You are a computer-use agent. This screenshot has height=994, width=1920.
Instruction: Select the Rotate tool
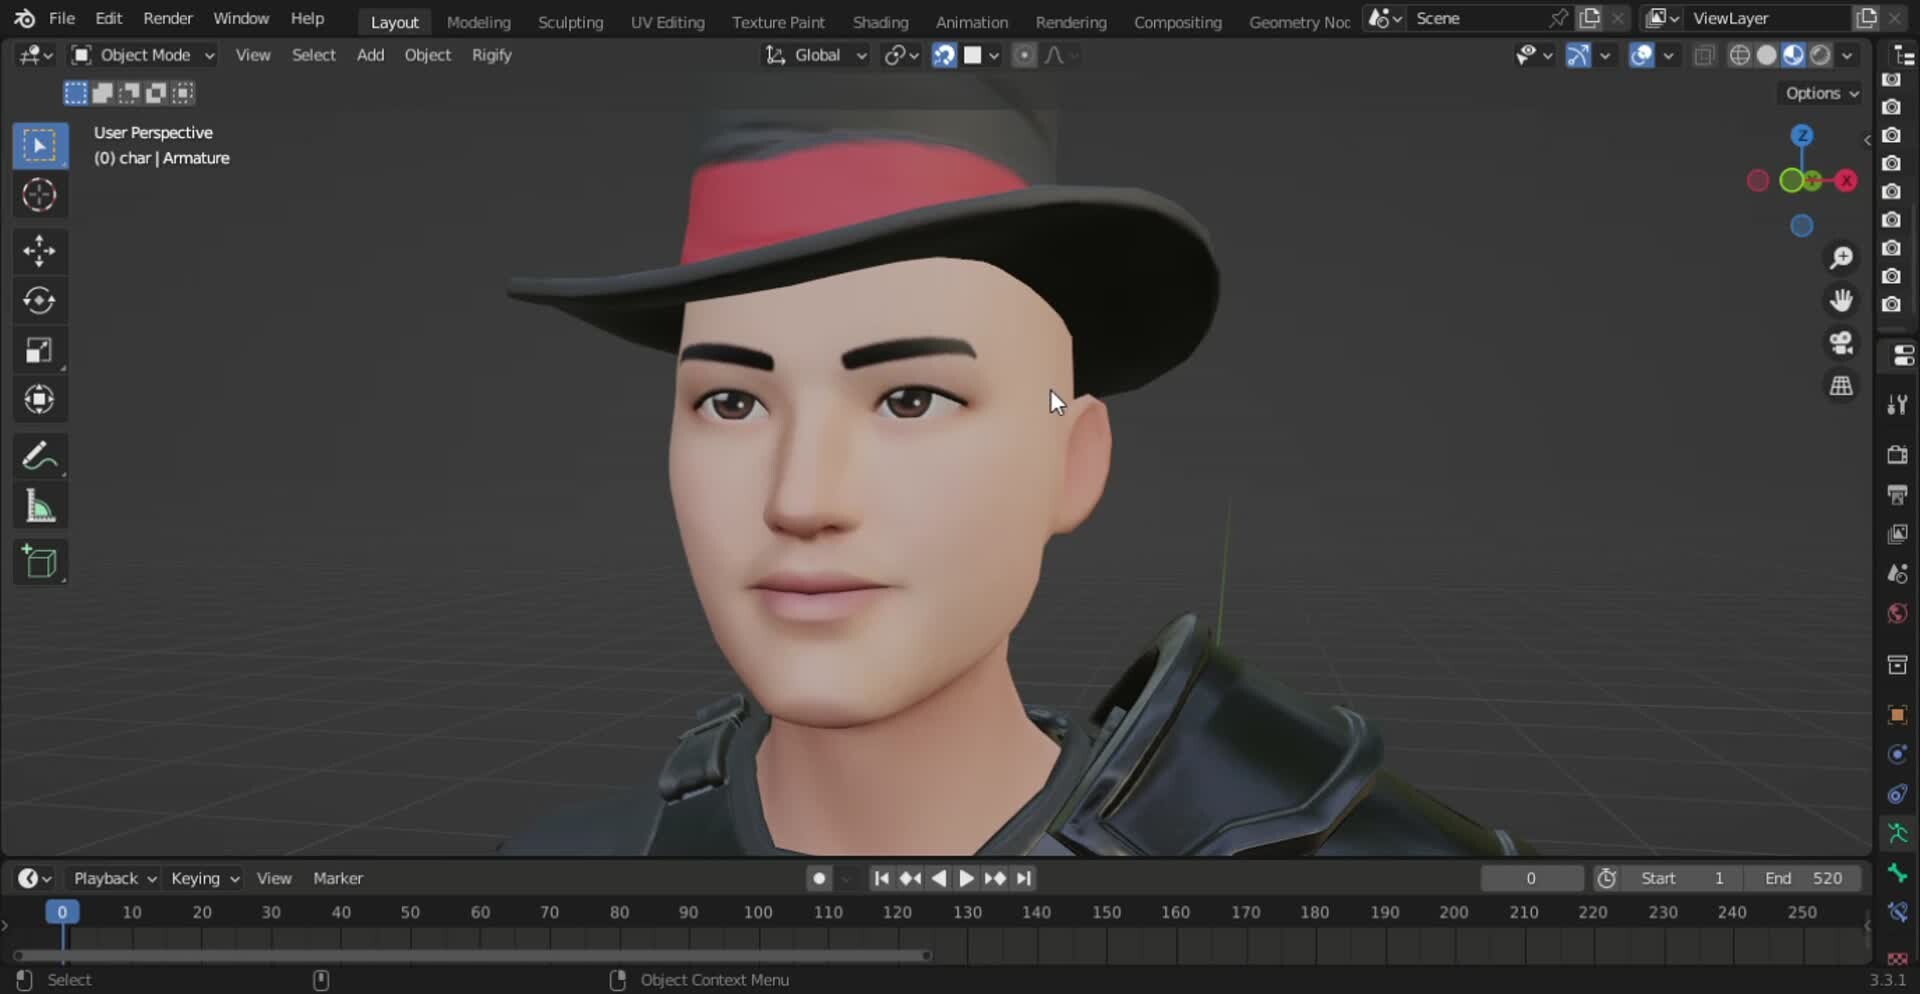tap(39, 300)
